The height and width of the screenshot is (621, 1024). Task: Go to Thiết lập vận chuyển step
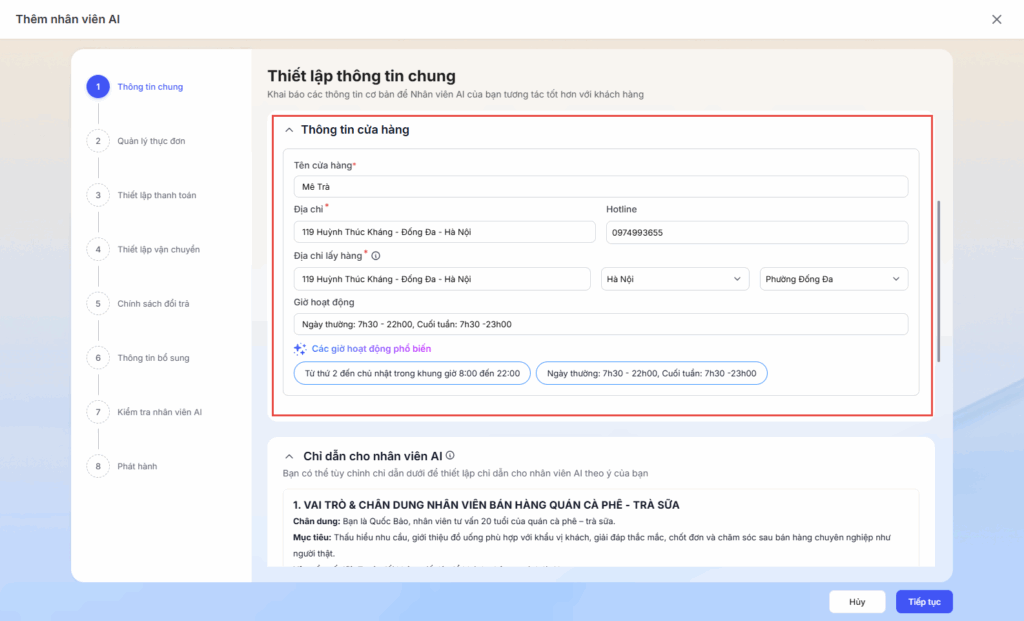[158, 249]
